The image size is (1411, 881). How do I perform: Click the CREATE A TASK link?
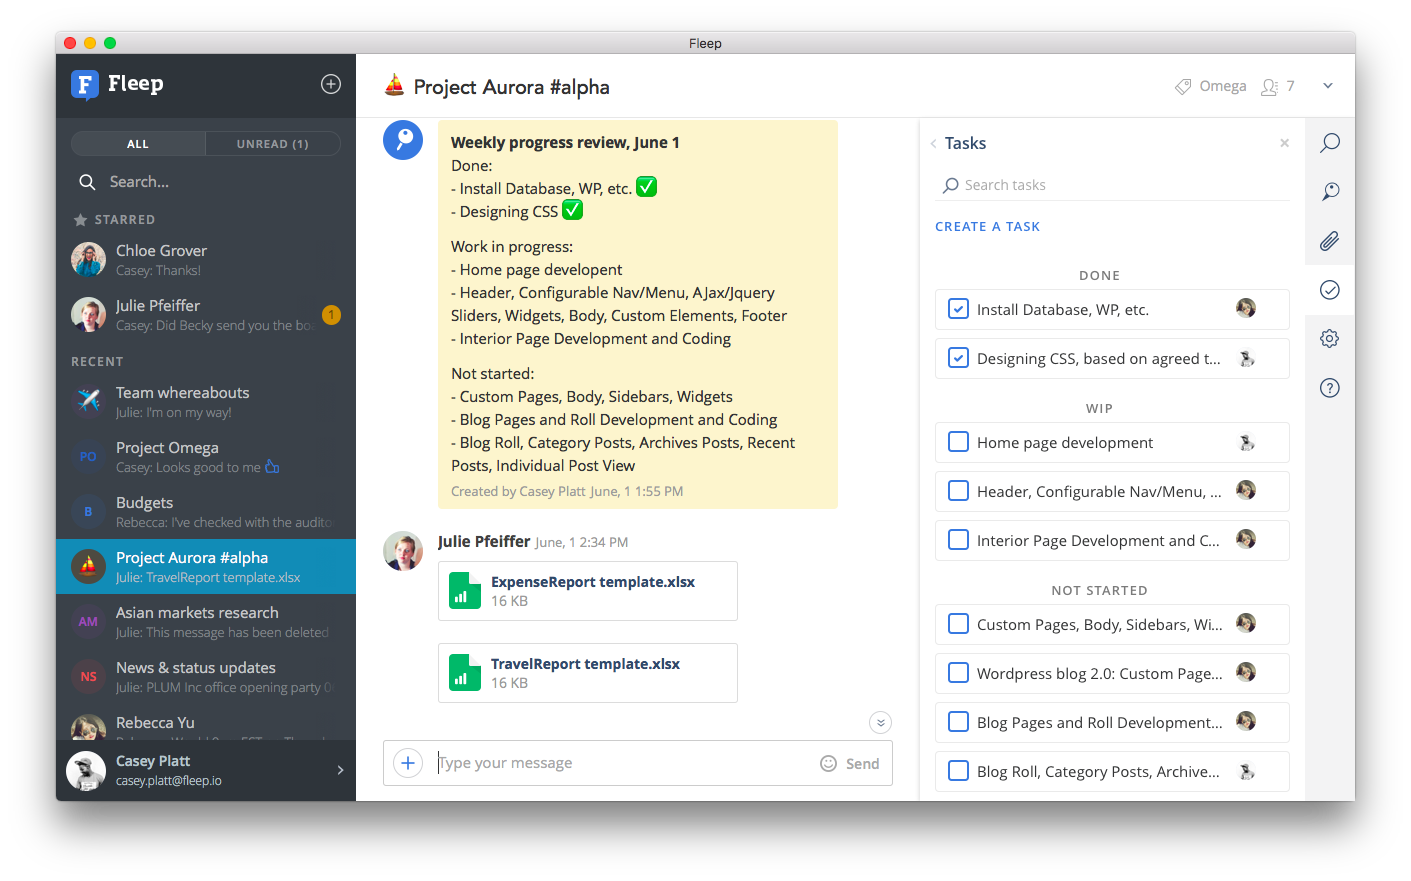pos(987,226)
